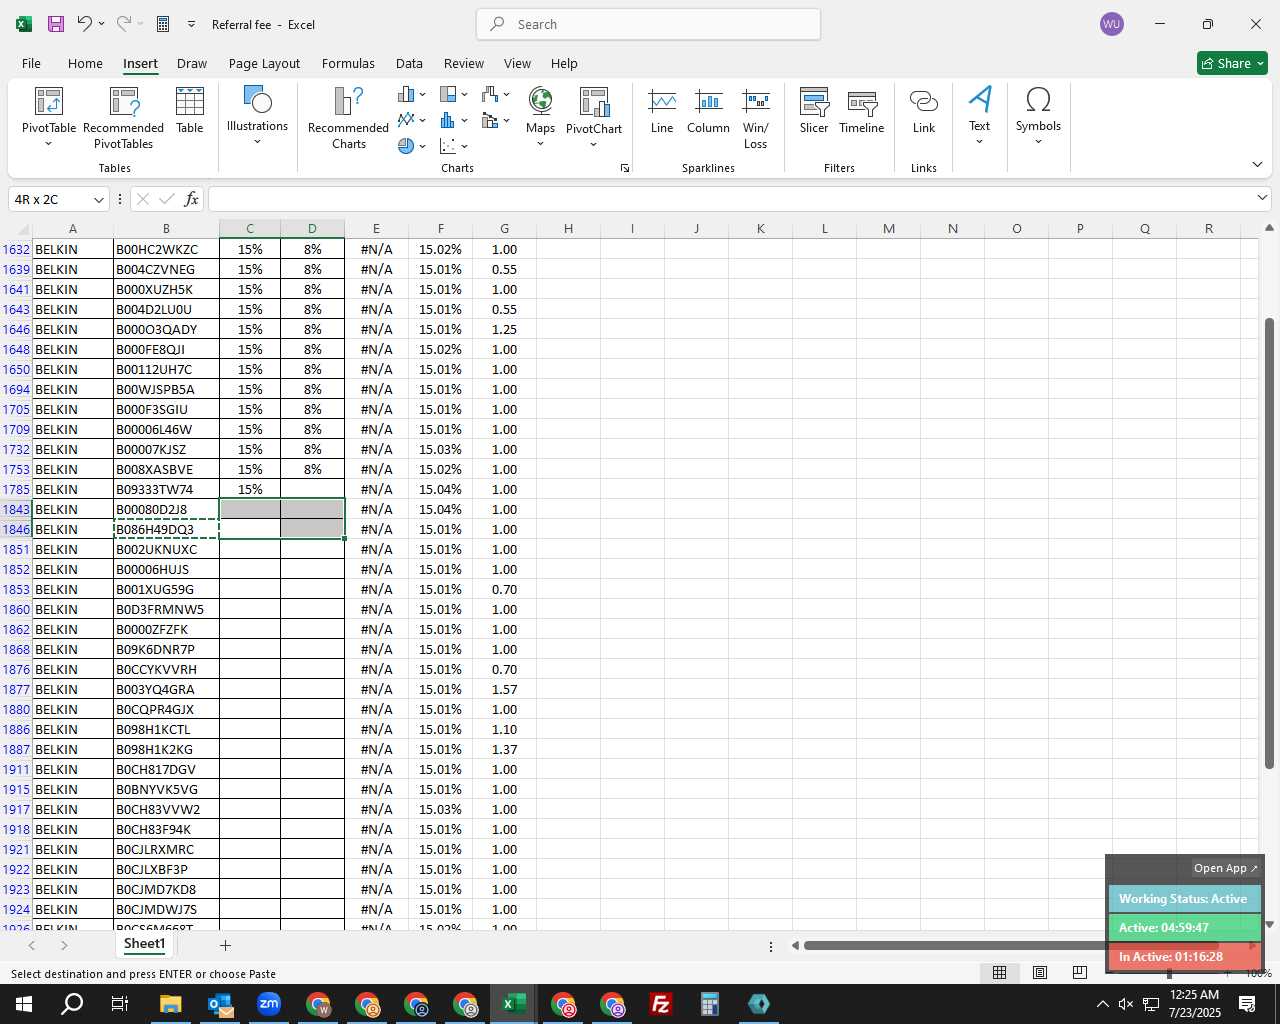Open Recommended PivotTables
Viewport: 1280px width, 1024px height.
point(124,118)
